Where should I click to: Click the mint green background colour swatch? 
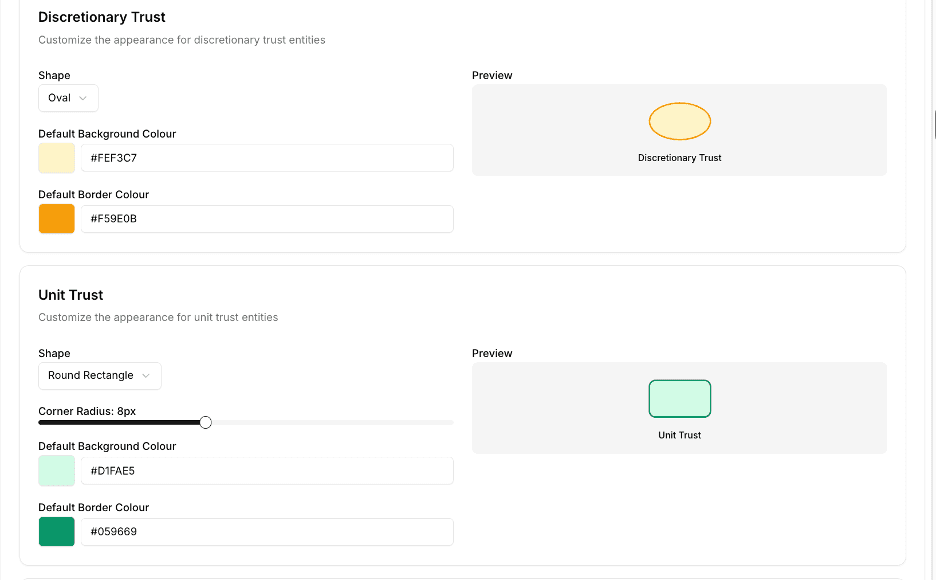[57, 471]
